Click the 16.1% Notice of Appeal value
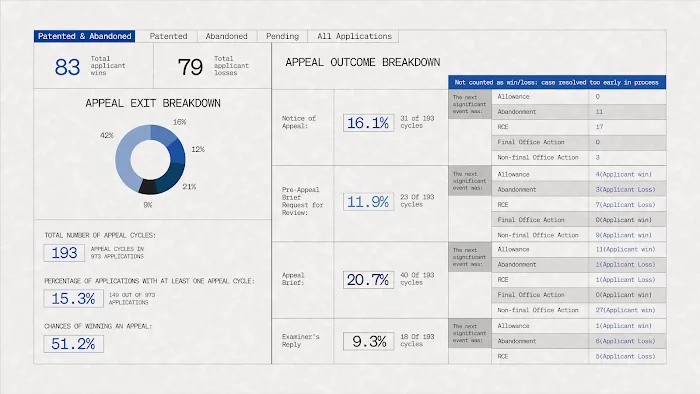 (x=368, y=123)
